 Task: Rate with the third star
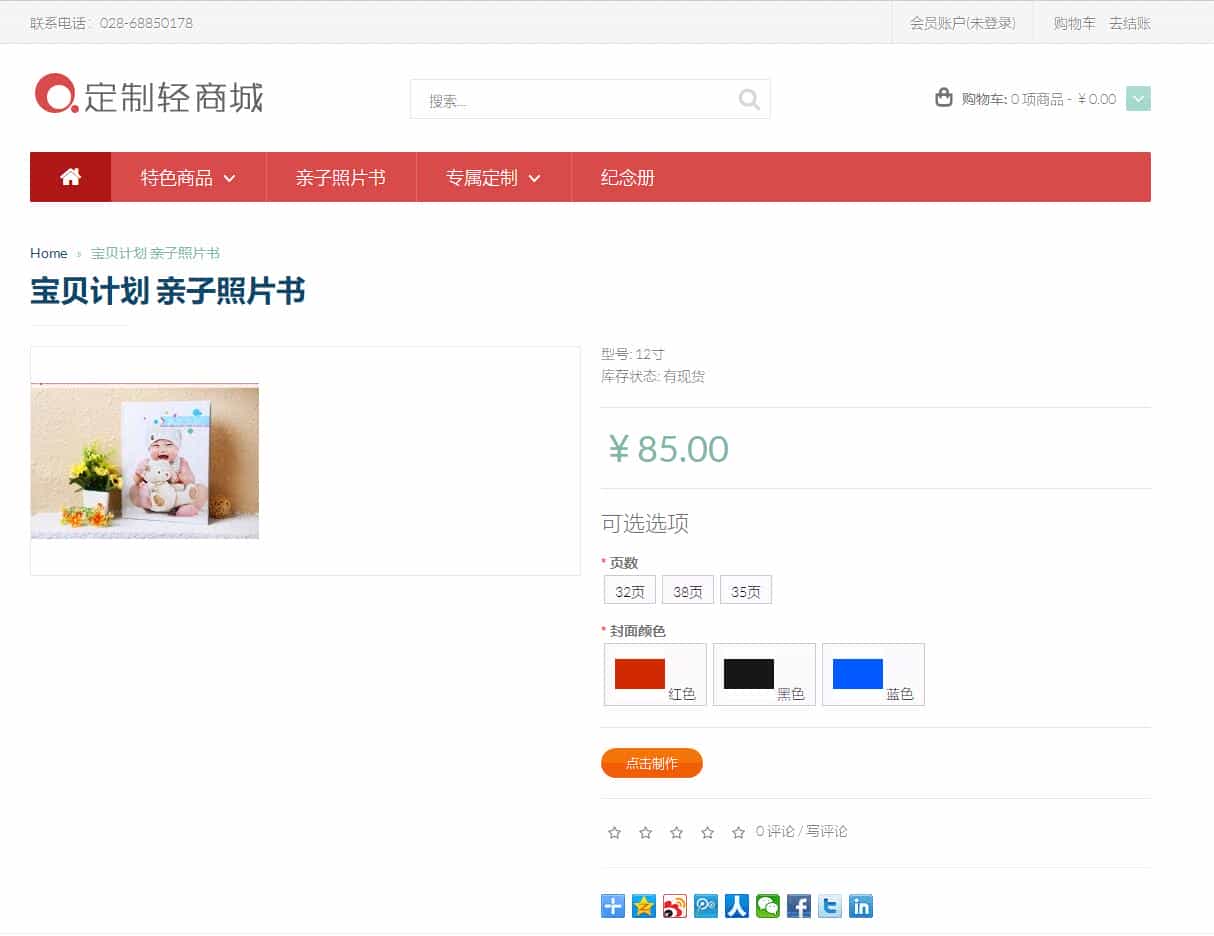point(676,832)
